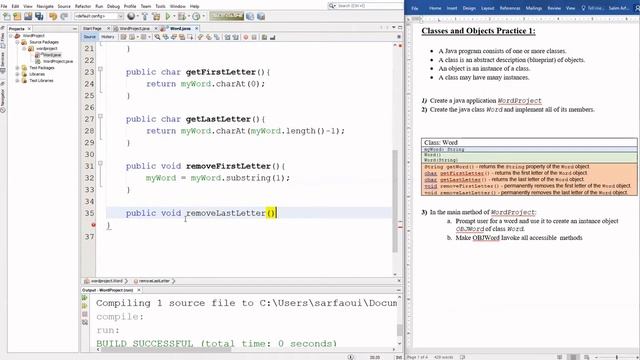Open the Tools menu in NetBeans
Viewport: 640px width, 360px height.
[x=160, y=6]
